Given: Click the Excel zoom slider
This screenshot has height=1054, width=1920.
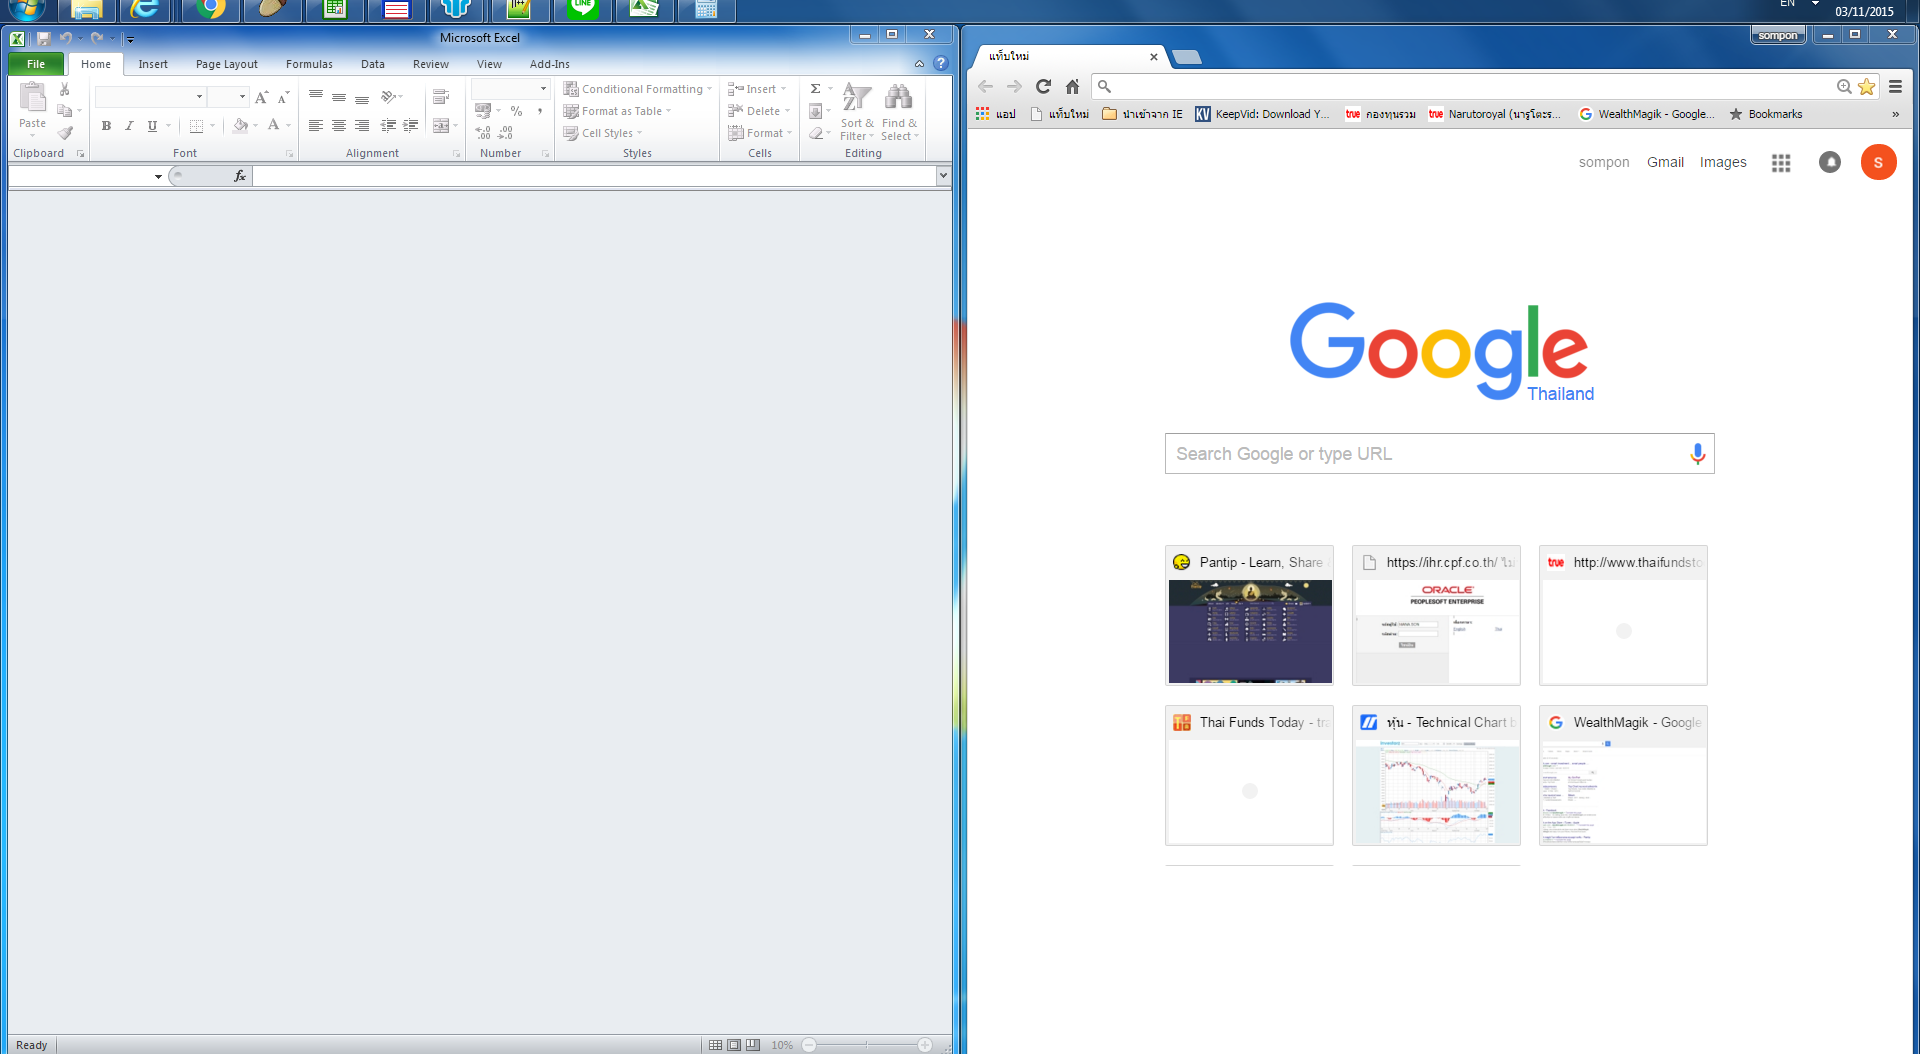Looking at the screenshot, I should tap(867, 1045).
